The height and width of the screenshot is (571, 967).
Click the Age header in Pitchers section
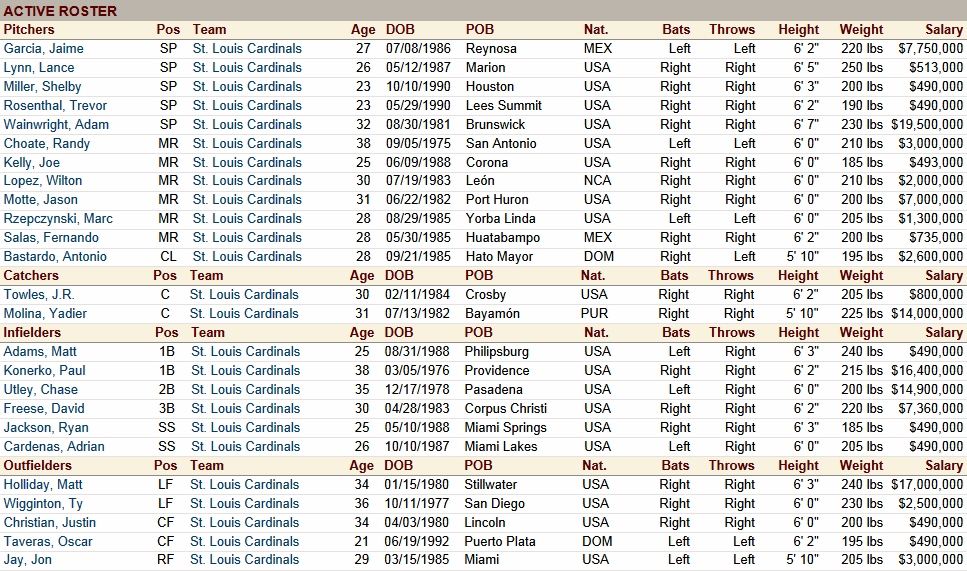363,29
